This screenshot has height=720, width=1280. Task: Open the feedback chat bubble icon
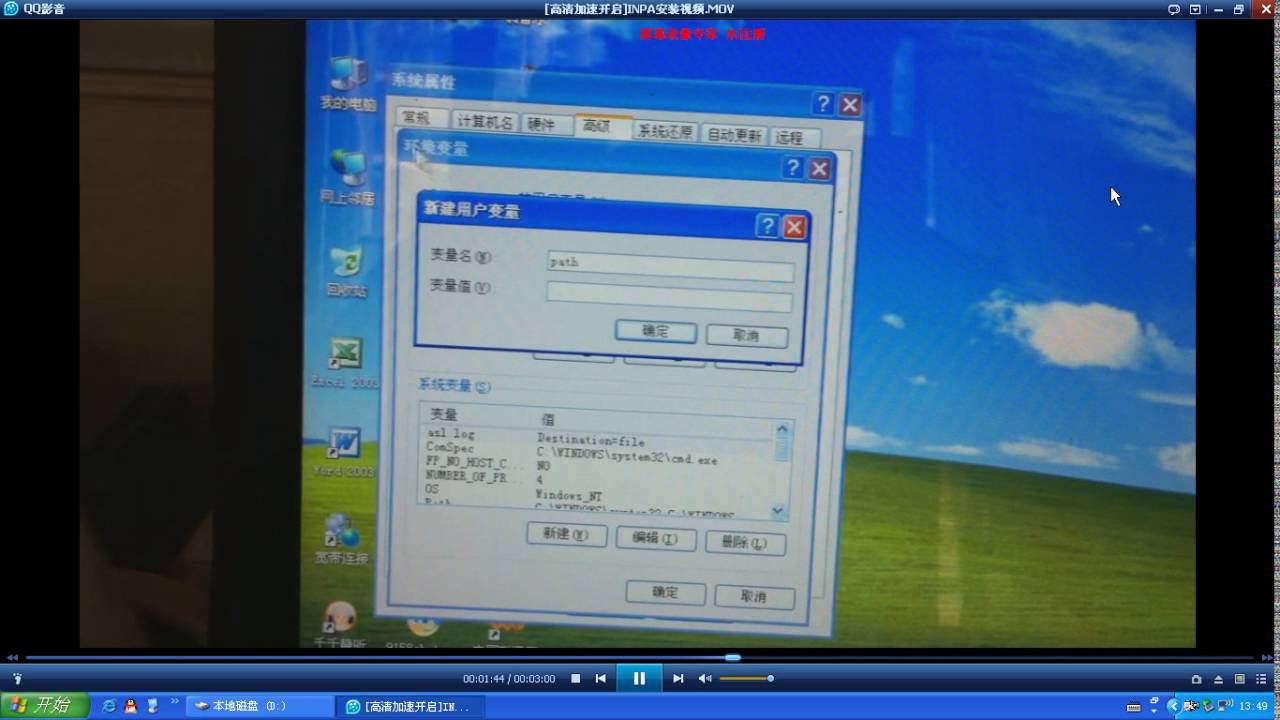(1174, 9)
